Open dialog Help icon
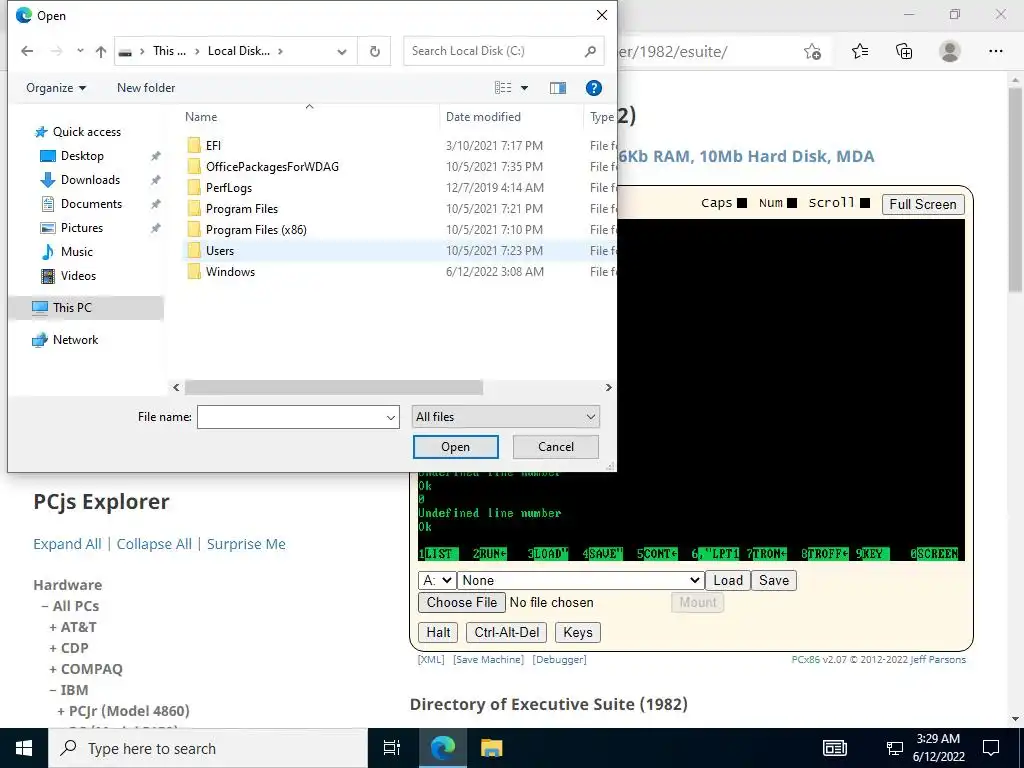 coord(593,88)
